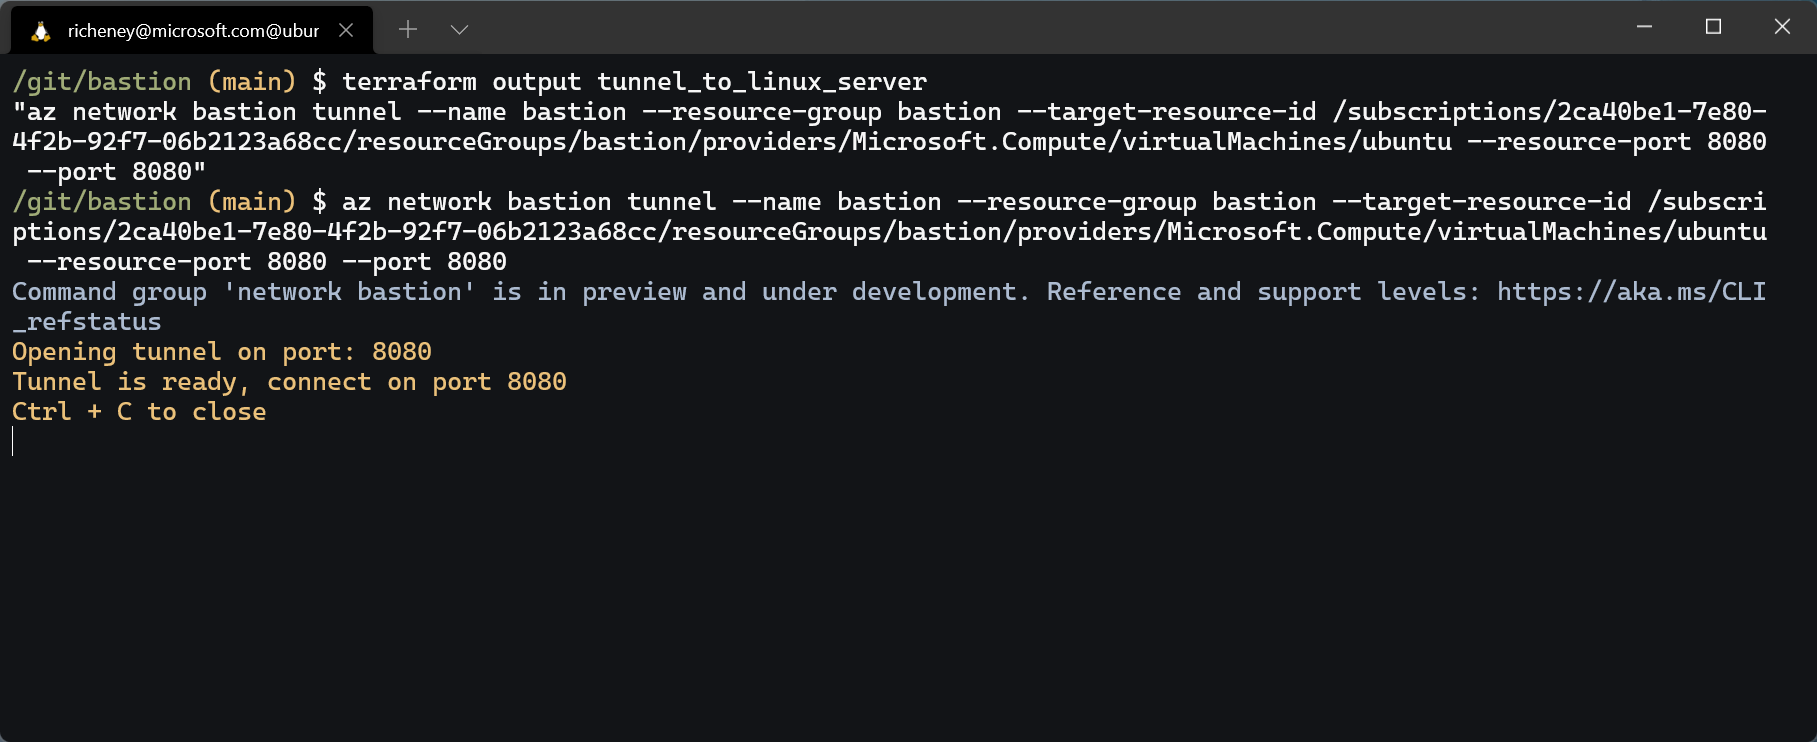
Task: Expand the terminal profiles dropdown chevron
Action: tap(459, 30)
